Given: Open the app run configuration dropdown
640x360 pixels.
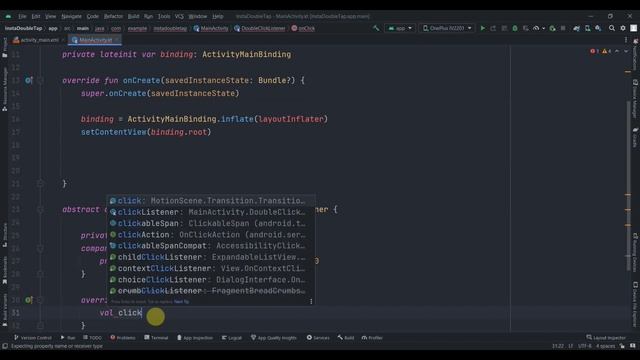Looking at the screenshot, I should coord(400,28).
